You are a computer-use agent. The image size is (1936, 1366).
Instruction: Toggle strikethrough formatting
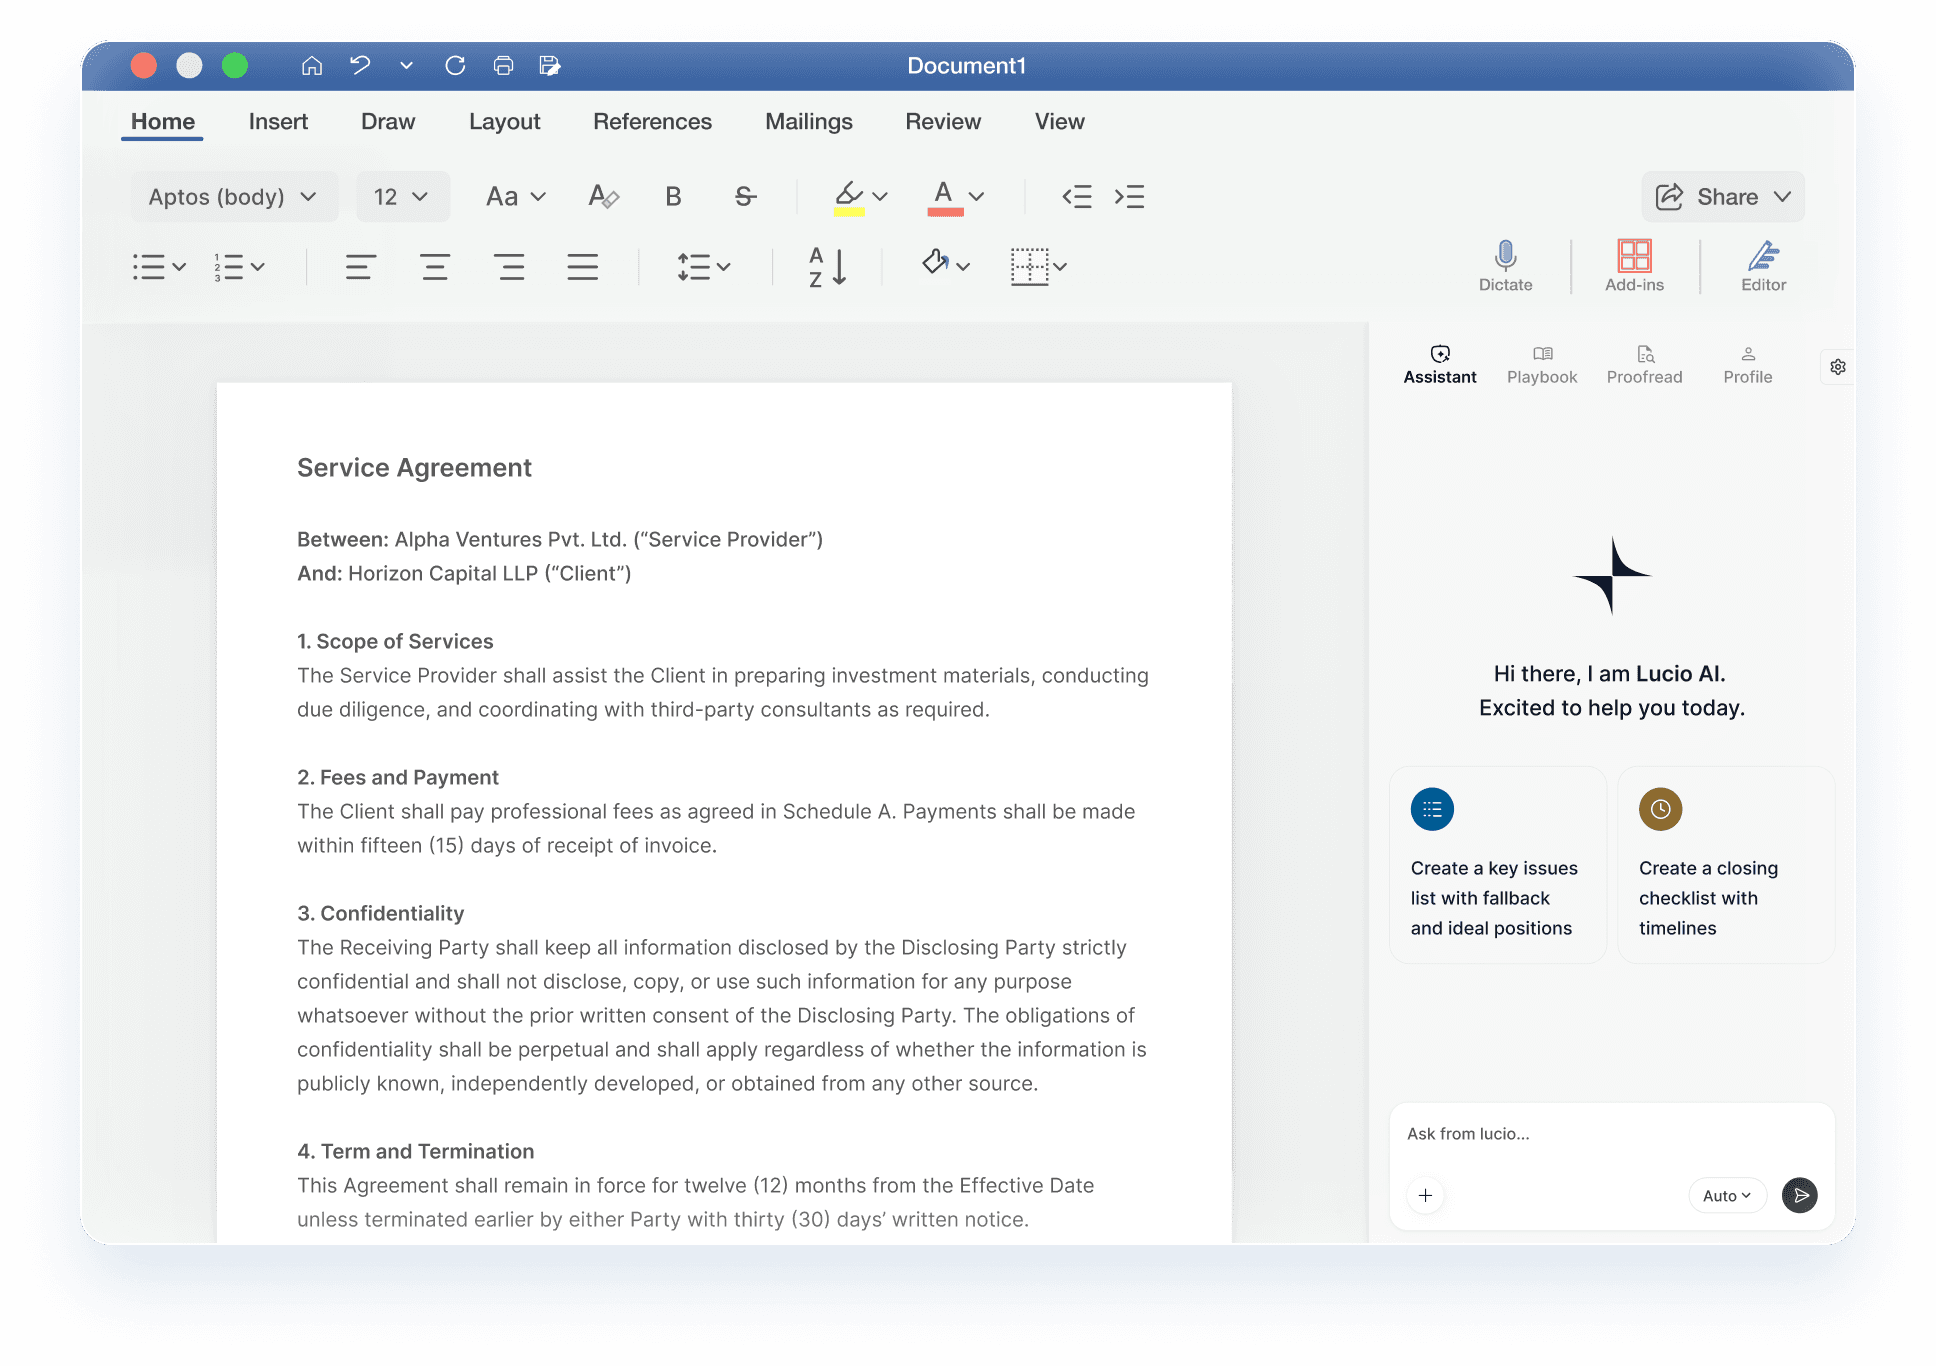[x=745, y=197]
